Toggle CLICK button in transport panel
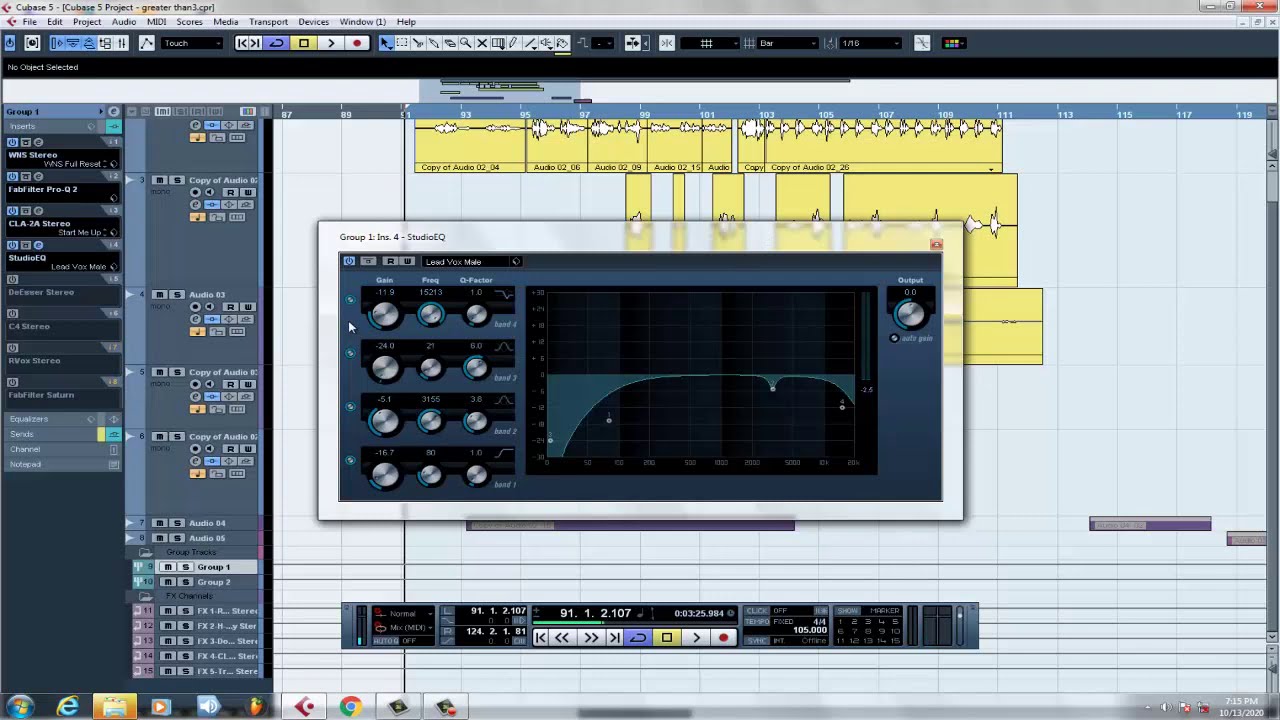Image resolution: width=1280 pixels, height=720 pixels. (x=757, y=610)
